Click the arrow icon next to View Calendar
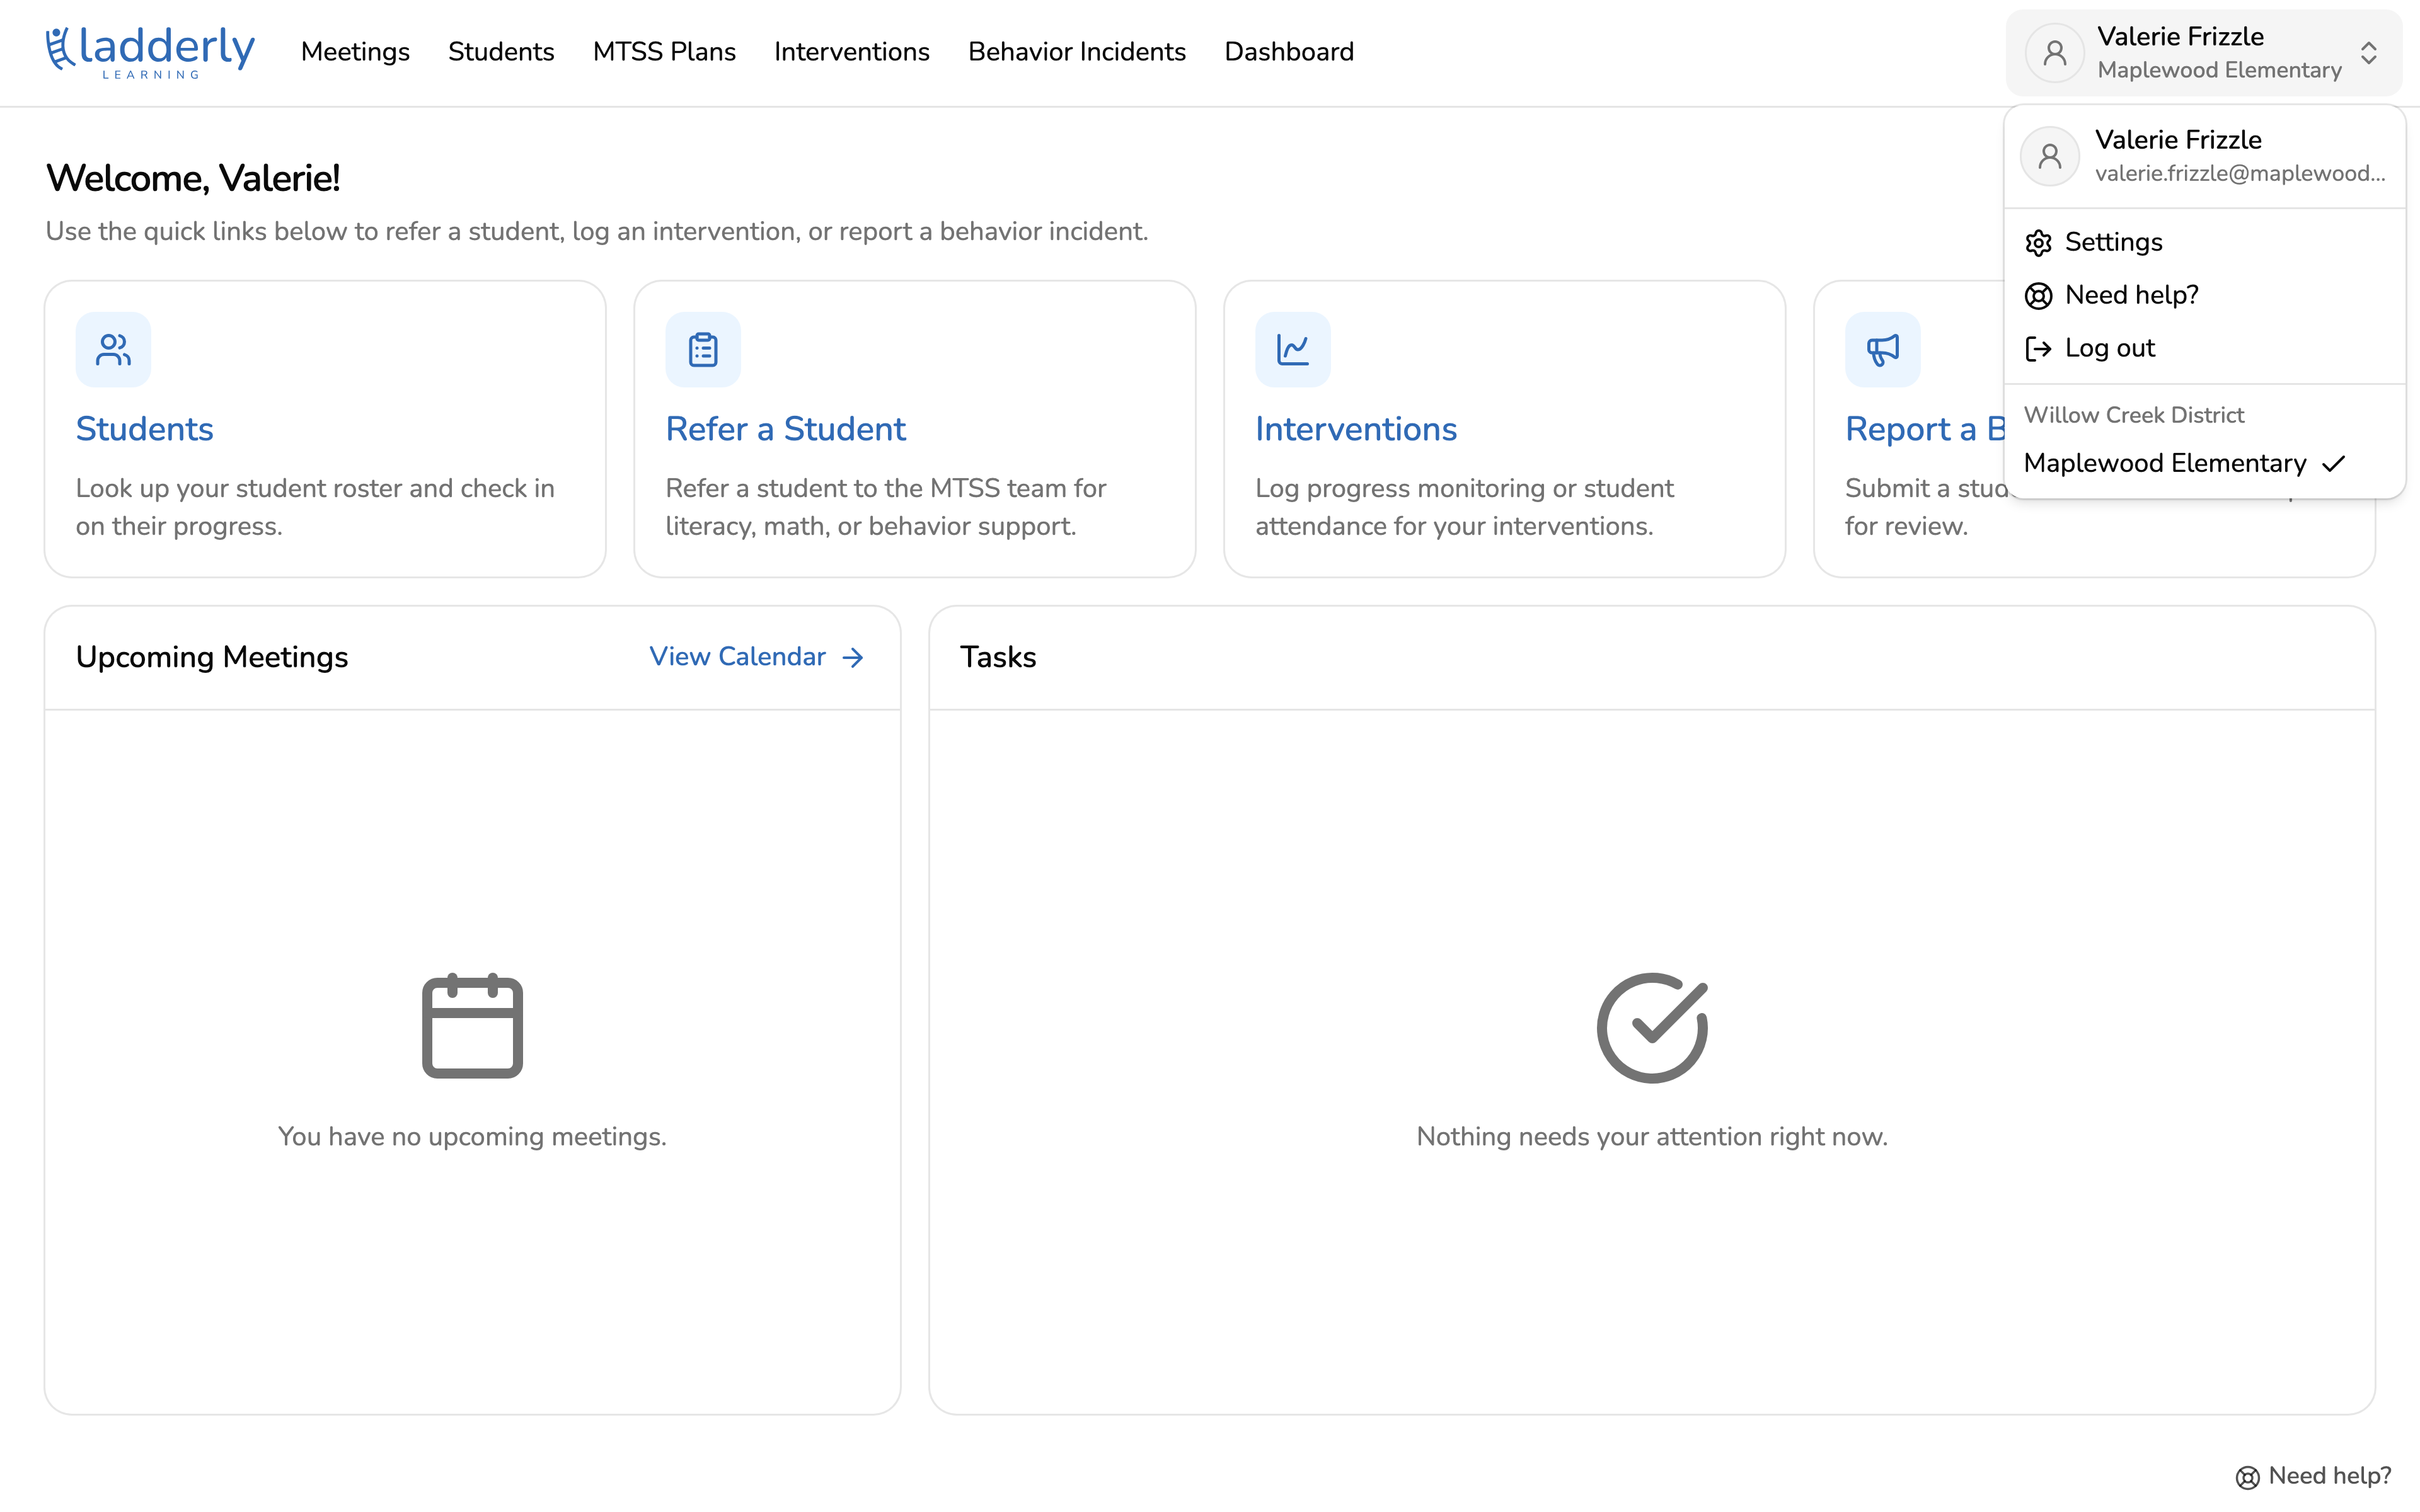 click(853, 657)
